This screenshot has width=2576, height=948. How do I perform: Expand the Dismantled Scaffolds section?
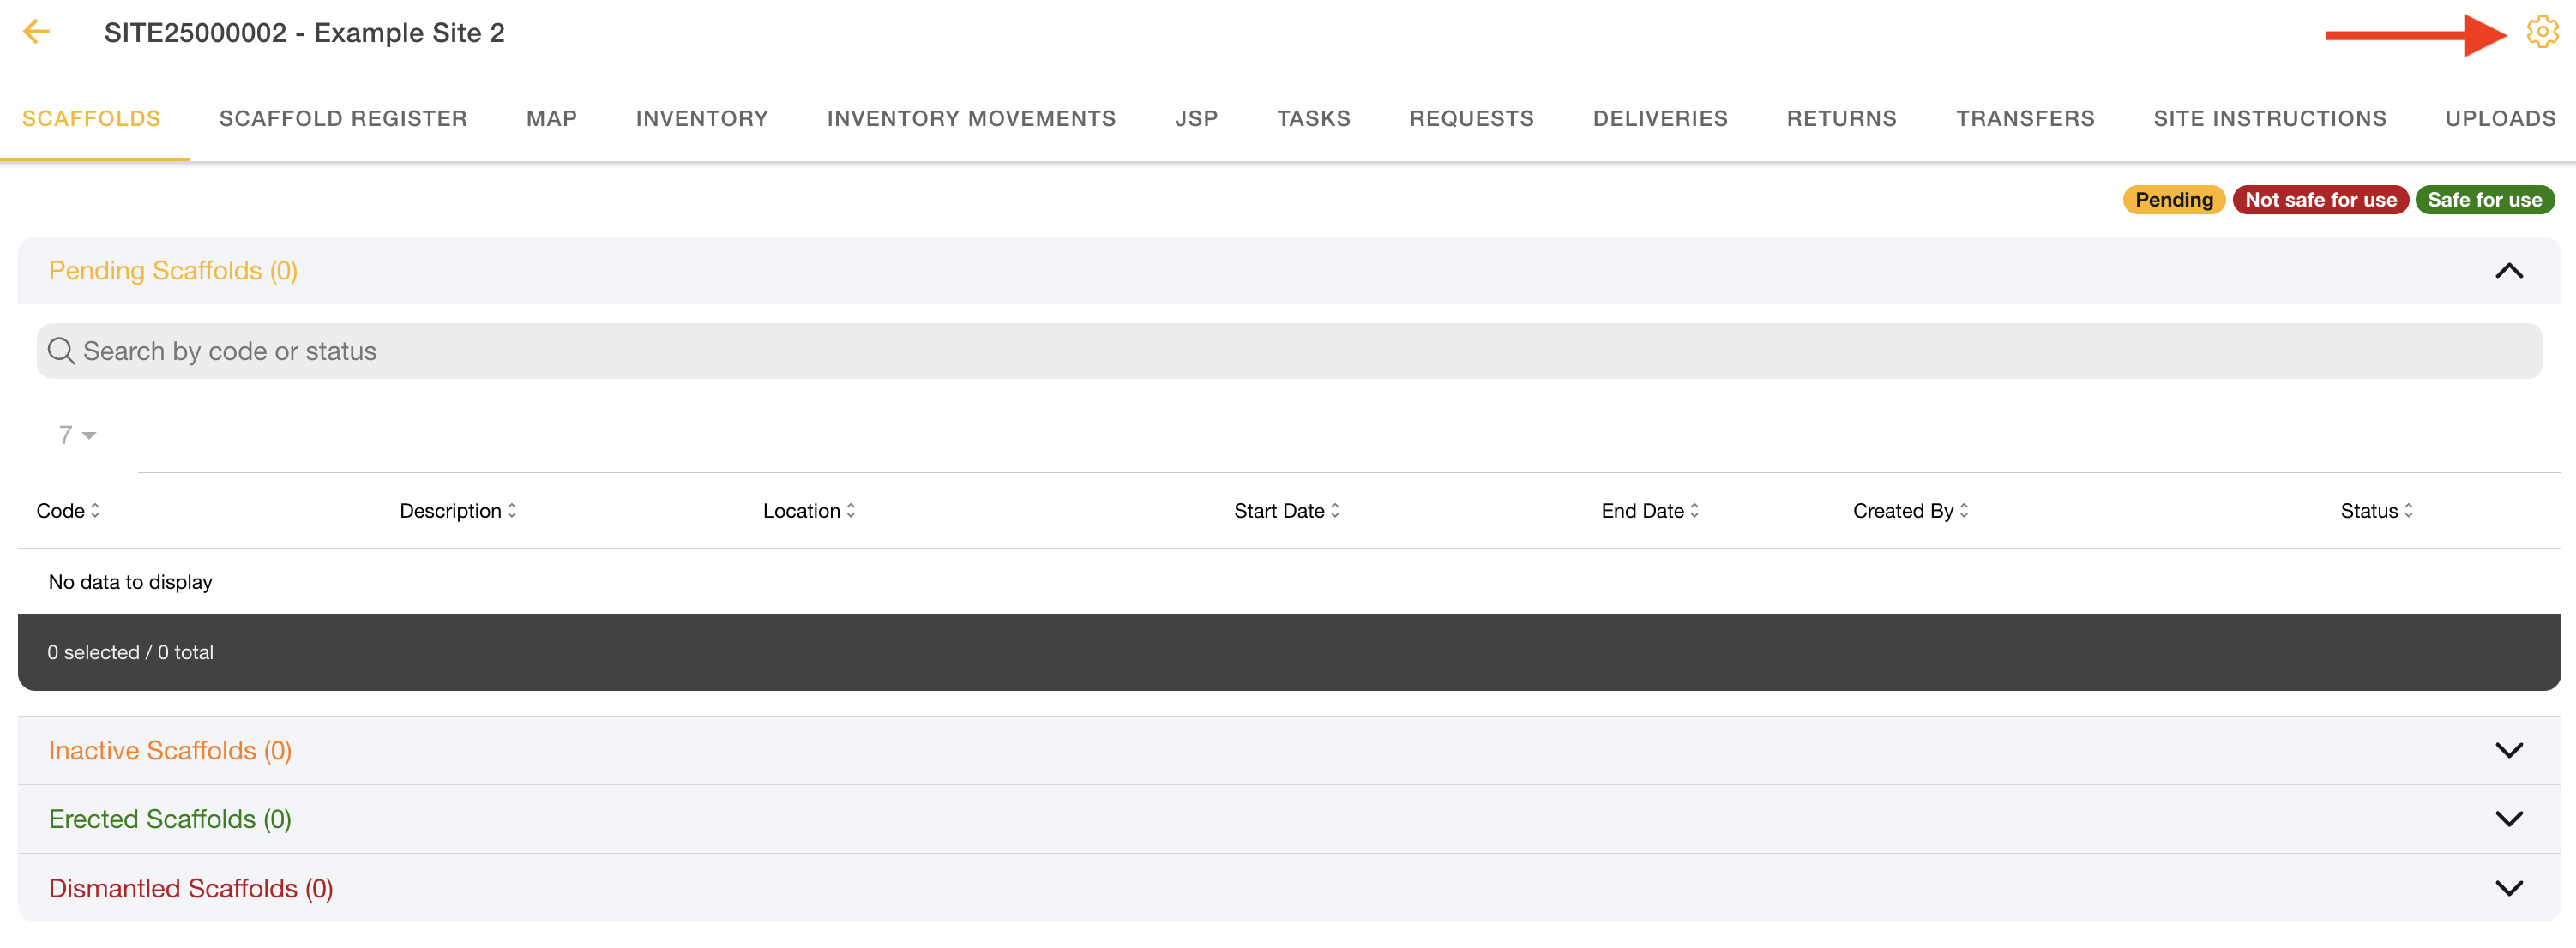coord(2508,888)
